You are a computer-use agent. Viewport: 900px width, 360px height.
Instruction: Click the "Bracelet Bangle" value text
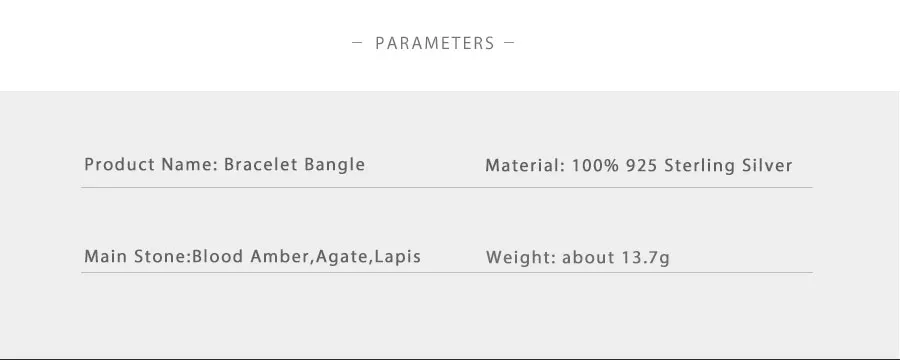[x=294, y=165]
